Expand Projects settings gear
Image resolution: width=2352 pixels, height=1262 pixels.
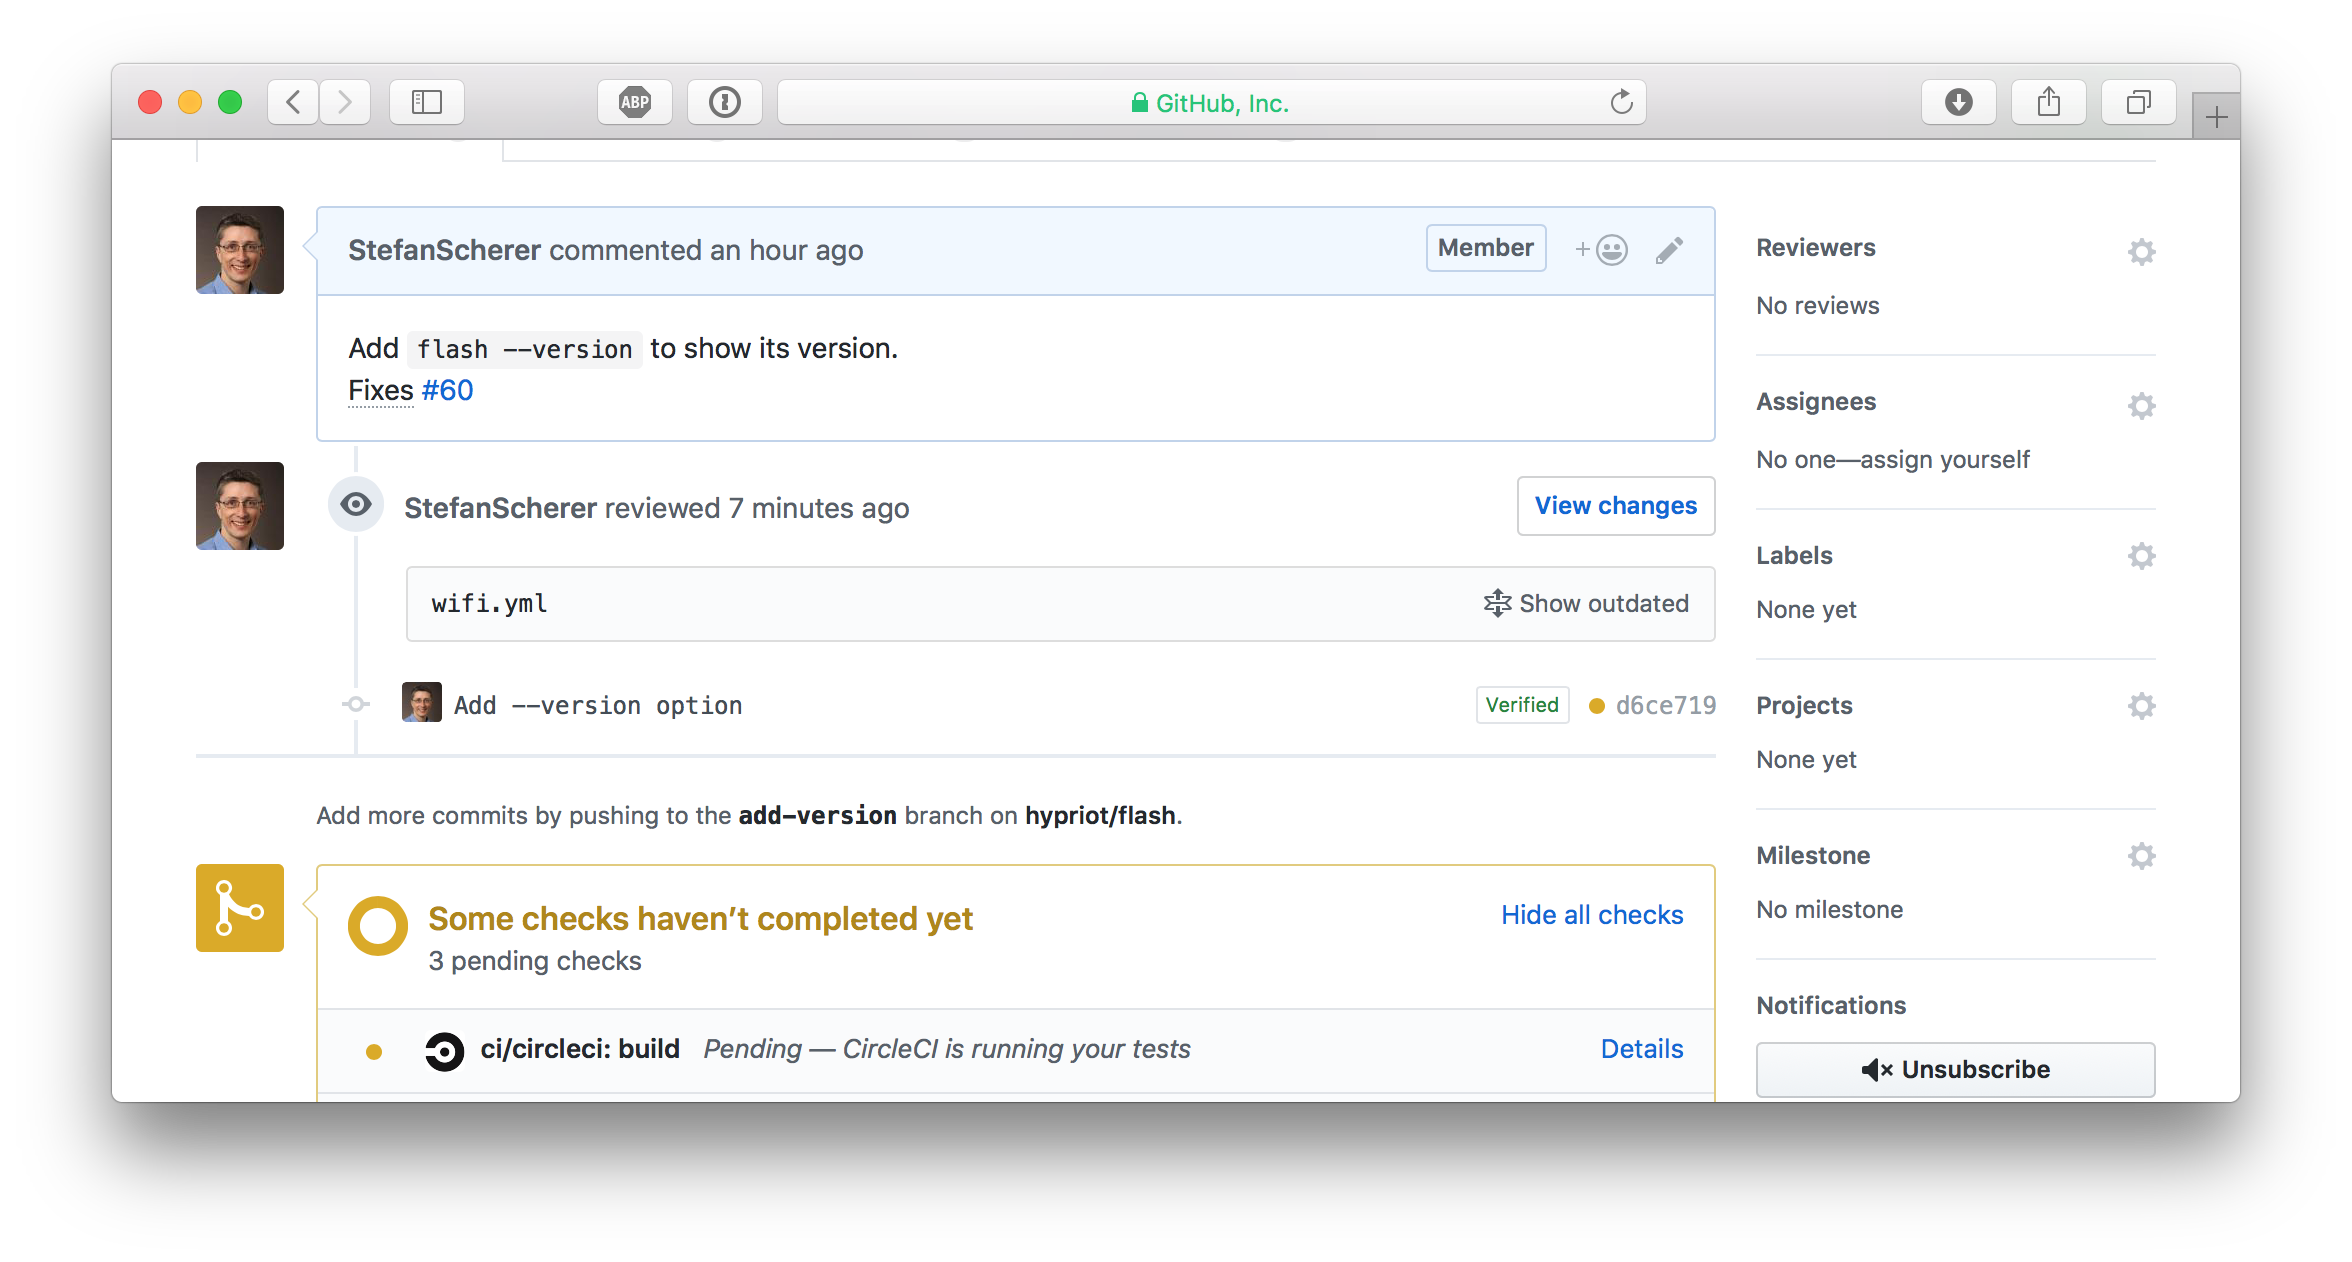click(x=2142, y=706)
